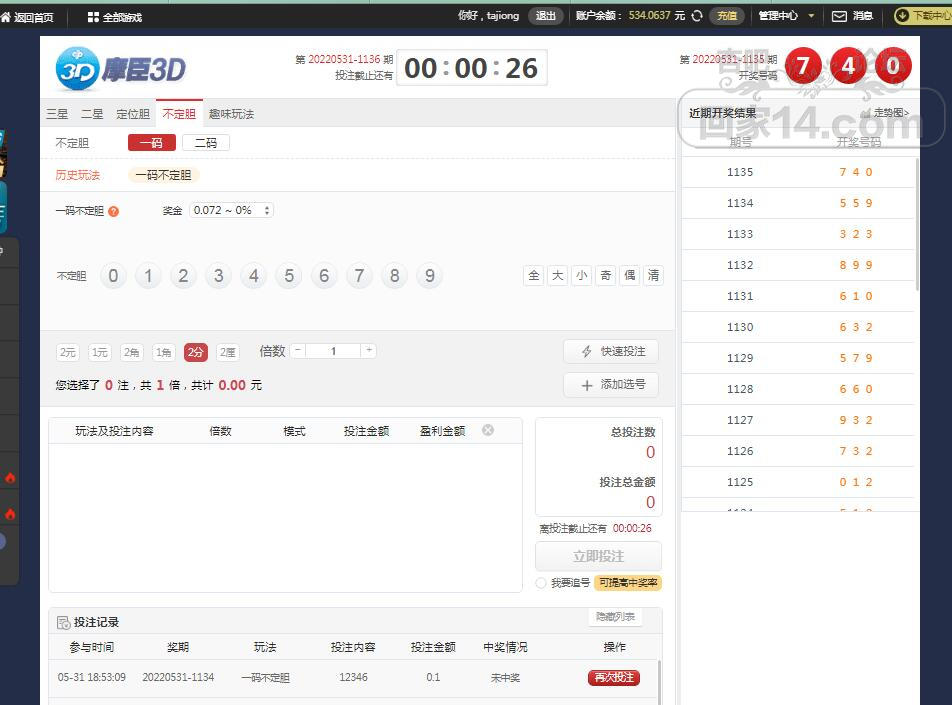Switch to the 定位胆 tab
Screen dimensions: 952x705
[133, 114]
